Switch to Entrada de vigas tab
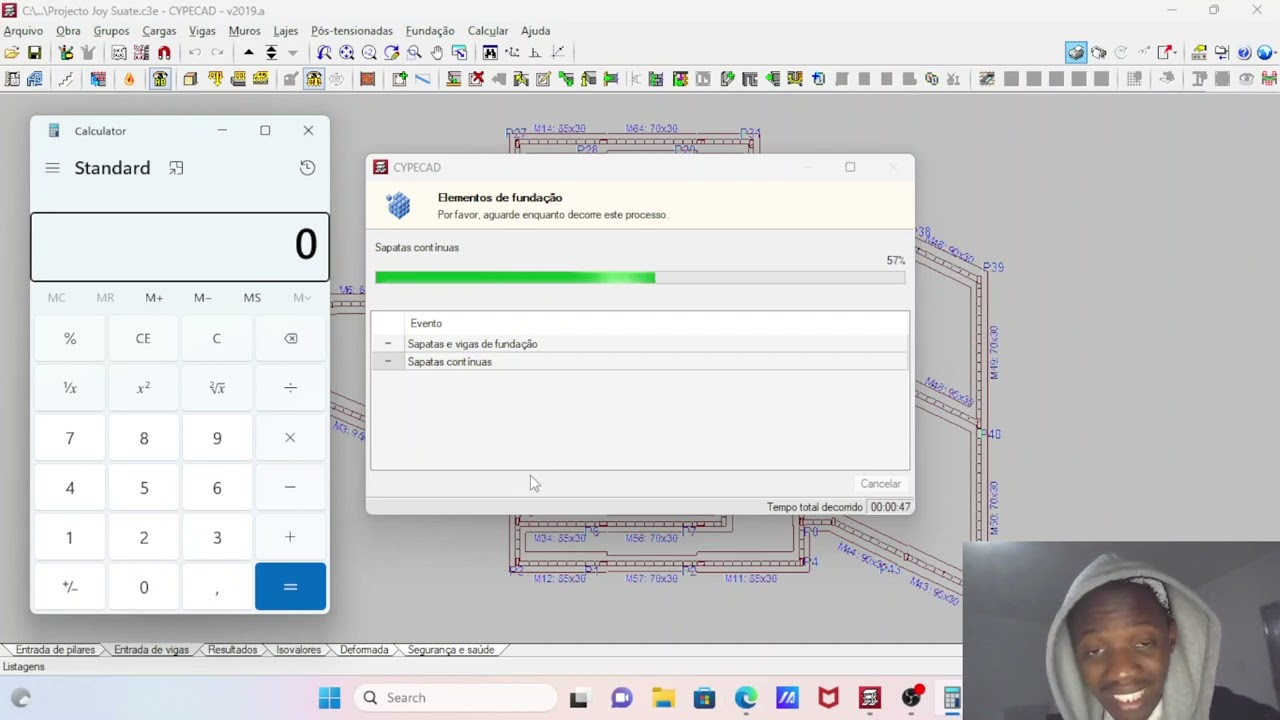Screen dimensions: 1280x720 [x=151, y=650]
